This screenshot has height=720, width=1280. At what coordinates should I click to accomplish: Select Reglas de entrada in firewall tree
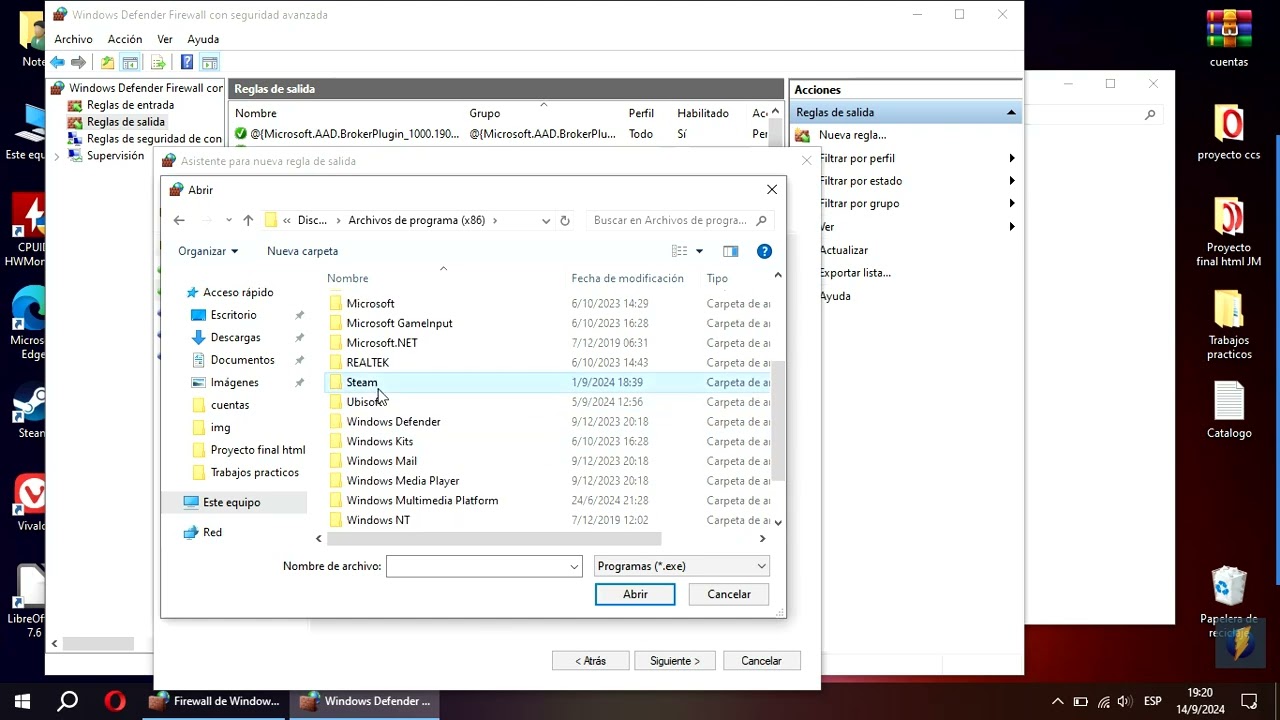click(x=130, y=105)
